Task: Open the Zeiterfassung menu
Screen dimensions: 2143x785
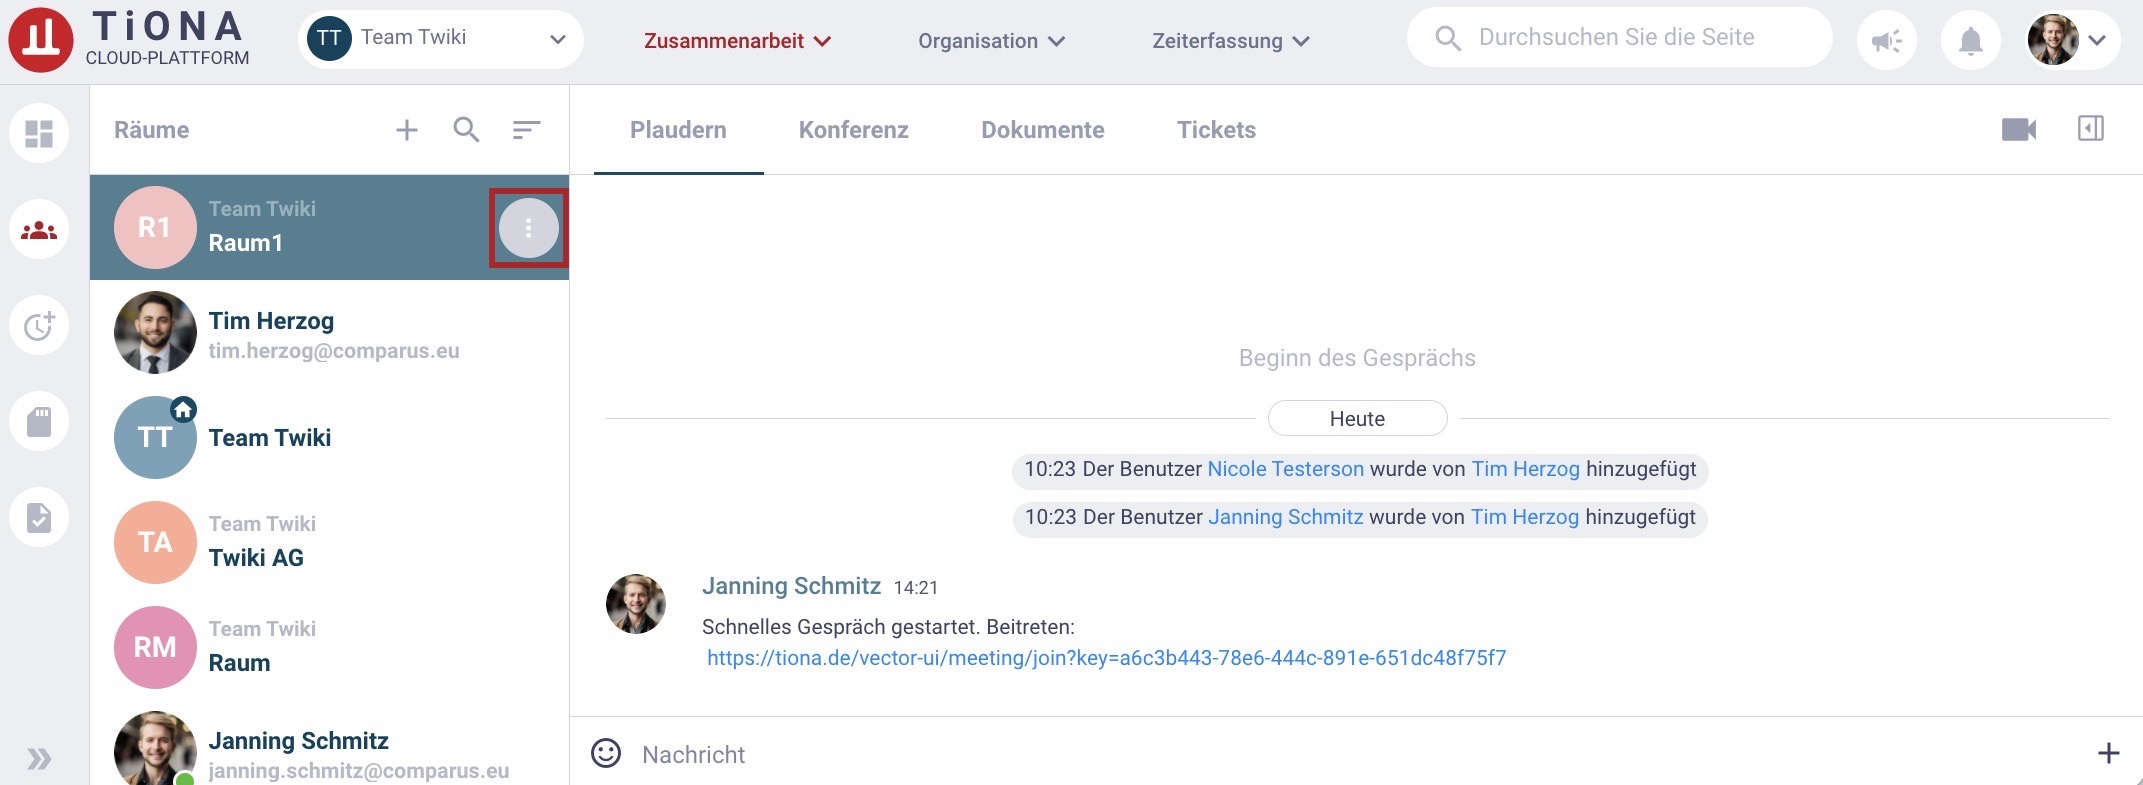Action: point(1231,41)
